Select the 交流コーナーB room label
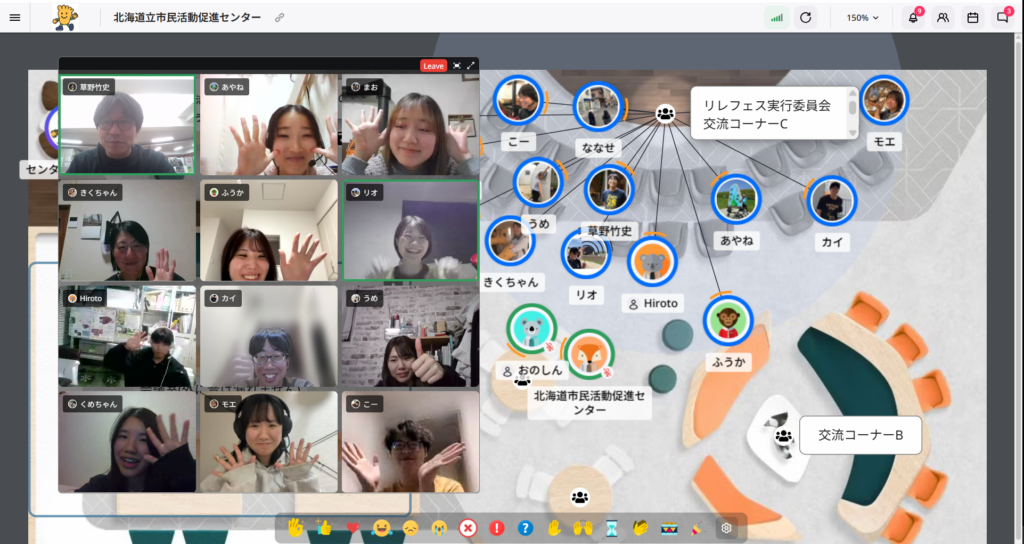1024x544 pixels. pyautogui.click(x=860, y=436)
